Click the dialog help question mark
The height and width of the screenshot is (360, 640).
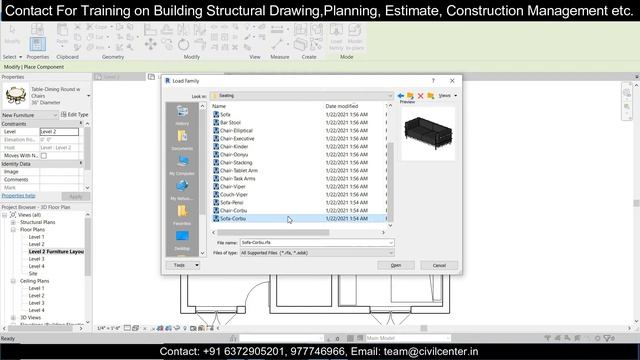[433, 81]
